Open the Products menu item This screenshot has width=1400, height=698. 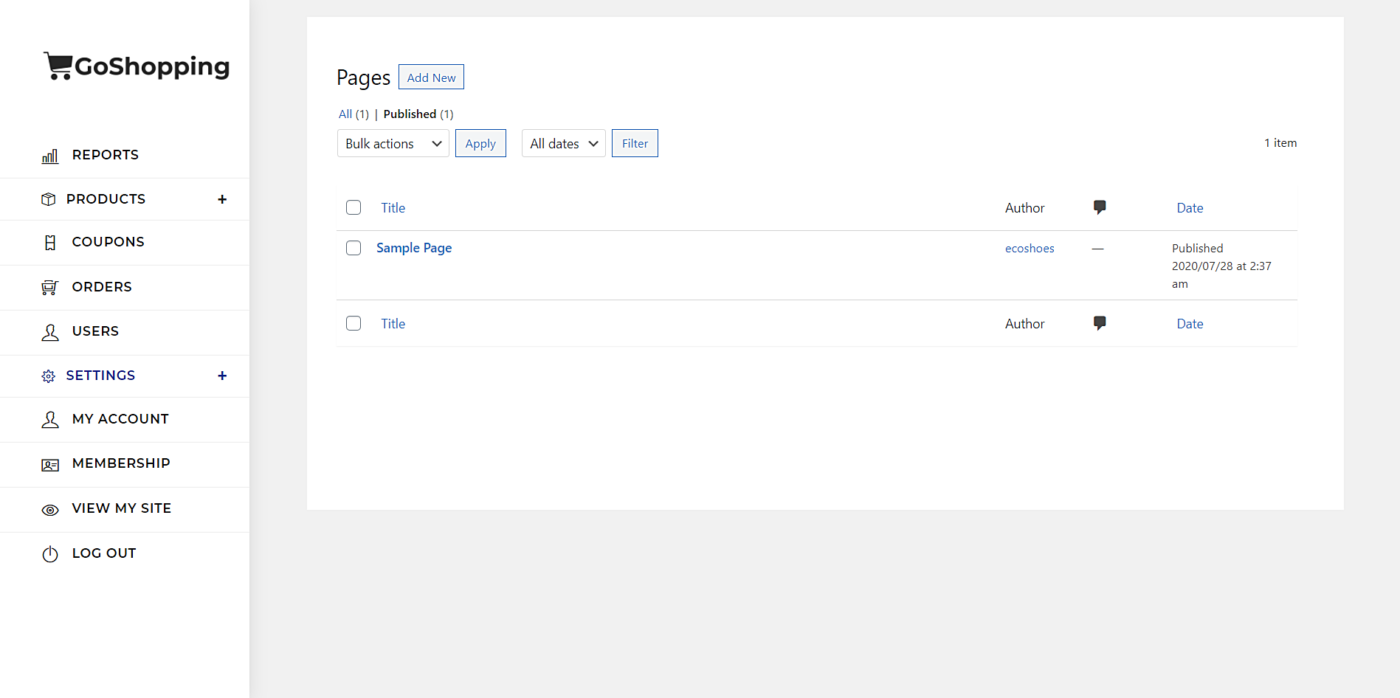click(106, 199)
